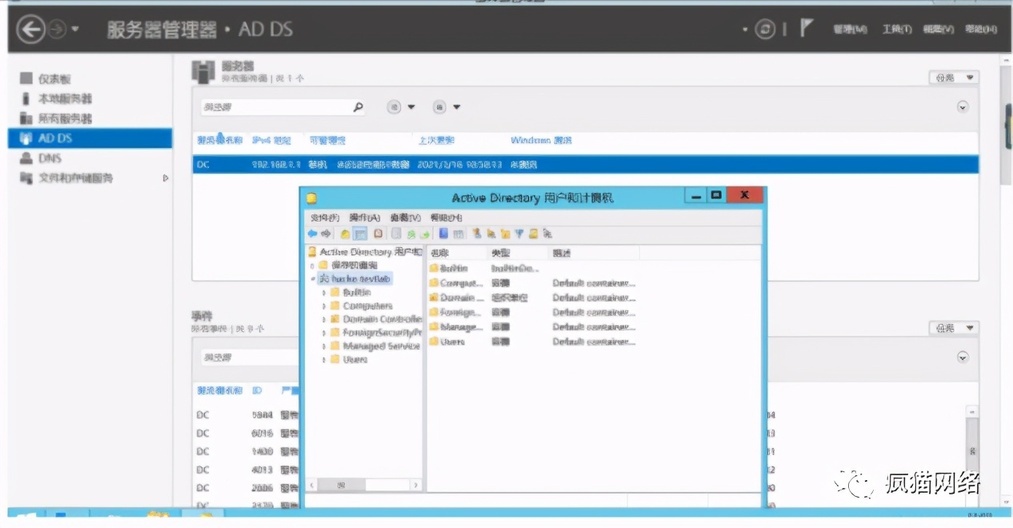Viewport: 1013px width, 528px height.
Task: Click the blue Back arrow in the AD toolbar
Action: pyautogui.click(x=313, y=234)
